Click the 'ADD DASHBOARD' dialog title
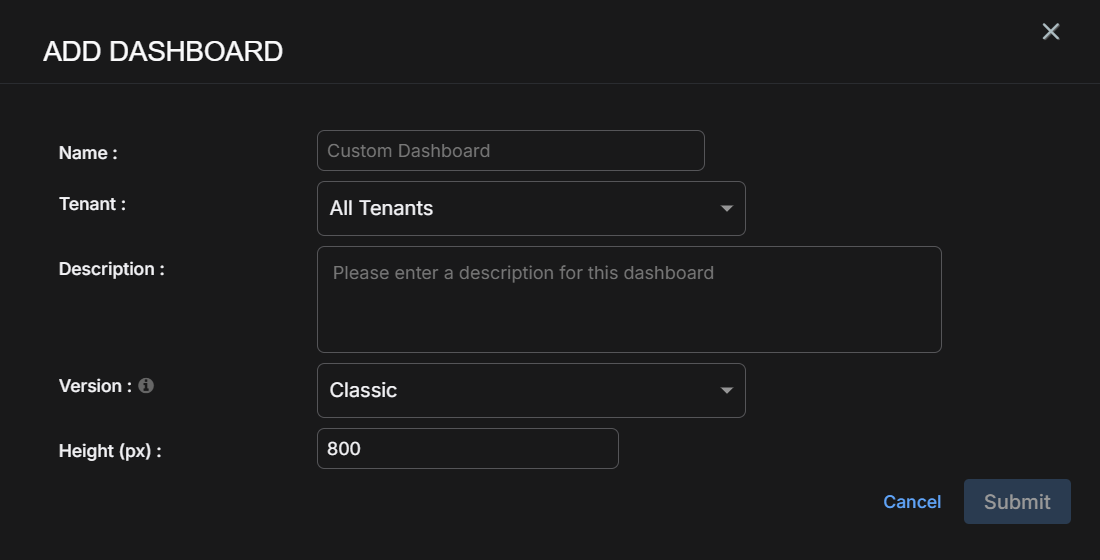Viewport: 1100px width, 560px height. coord(163,52)
